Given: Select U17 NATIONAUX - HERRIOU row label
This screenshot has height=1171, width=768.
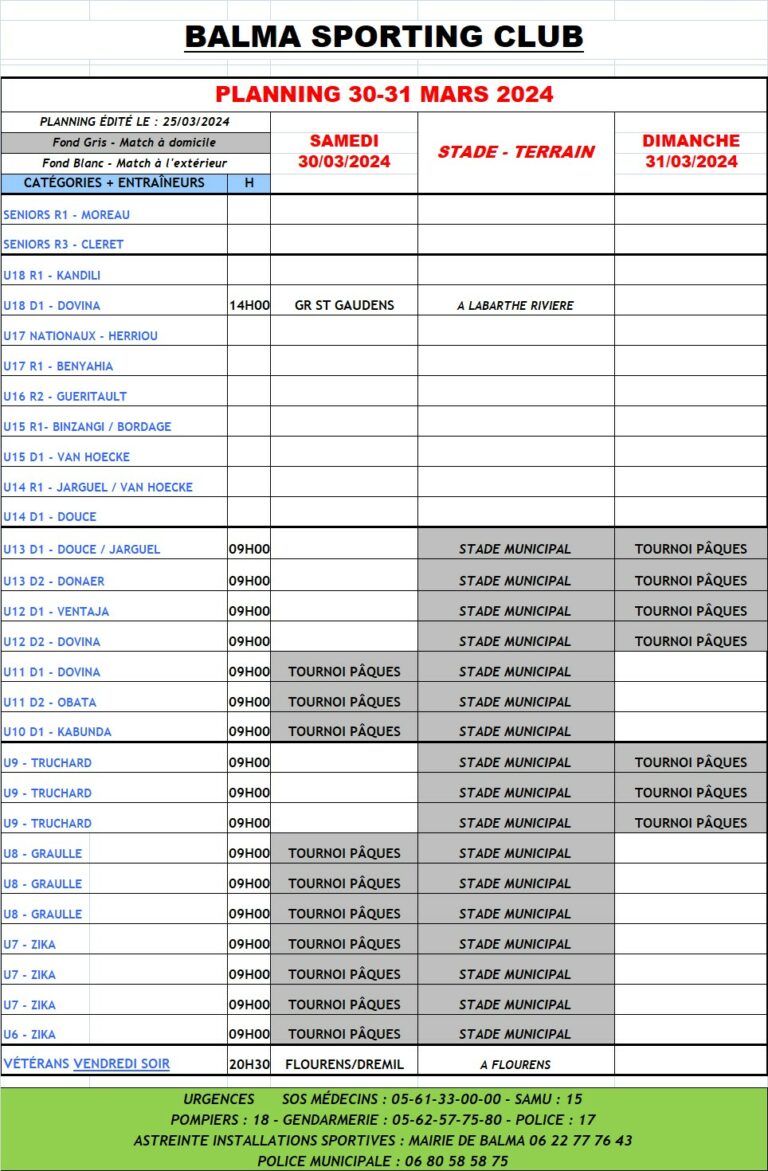Looking at the screenshot, I should tap(80, 336).
